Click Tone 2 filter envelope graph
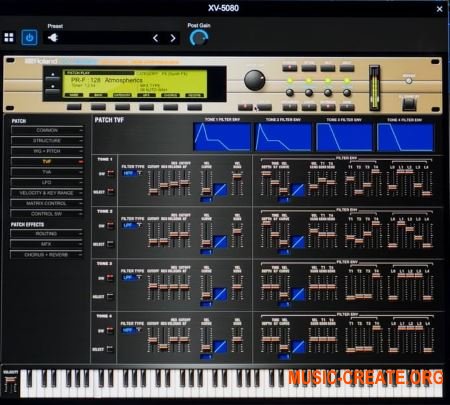This screenshot has width=450, height=405. point(283,137)
